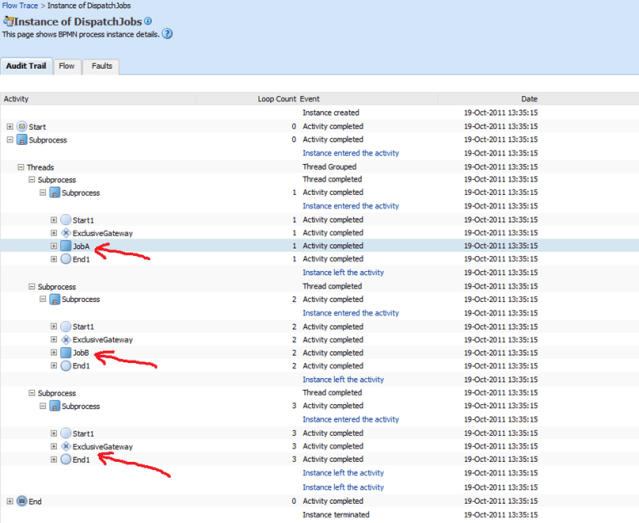This screenshot has width=639, height=523.
Task: Click the Start event gear icon
Action: [x=22, y=127]
